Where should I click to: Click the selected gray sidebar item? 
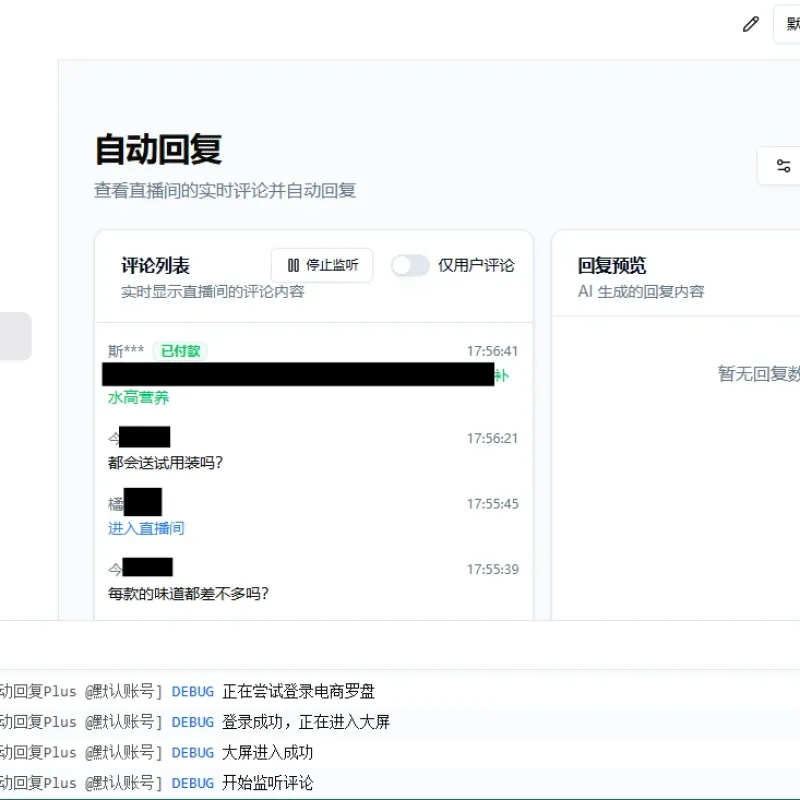pyautogui.click(x=15, y=336)
